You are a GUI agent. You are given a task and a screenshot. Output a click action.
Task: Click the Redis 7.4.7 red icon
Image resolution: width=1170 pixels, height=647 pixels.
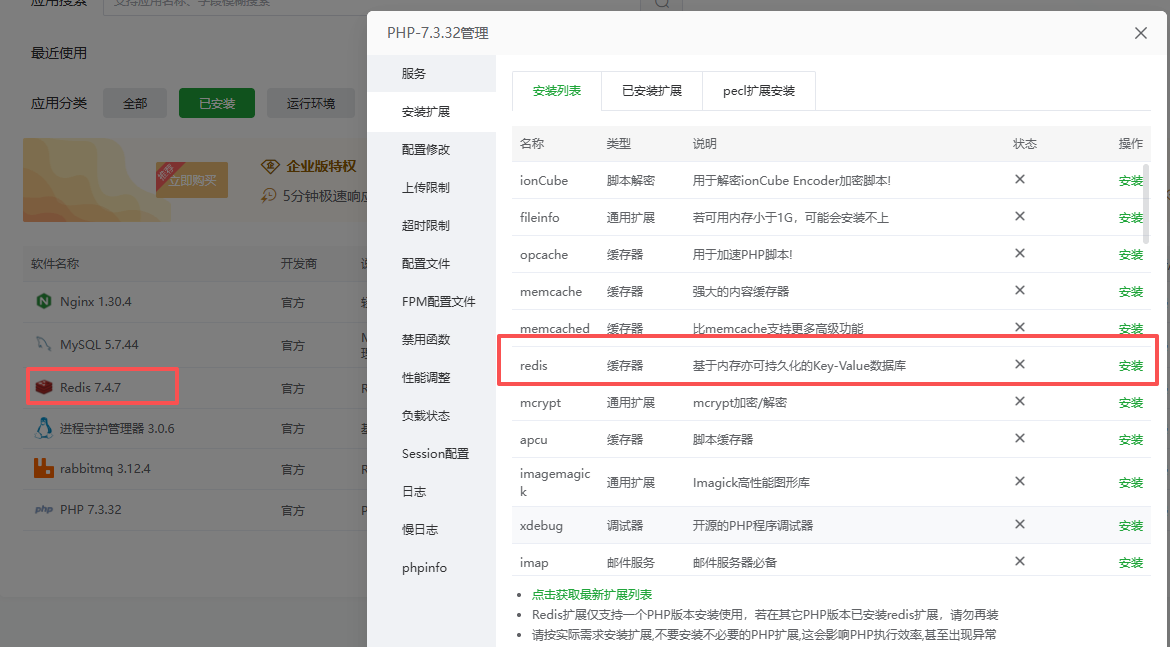(44, 387)
